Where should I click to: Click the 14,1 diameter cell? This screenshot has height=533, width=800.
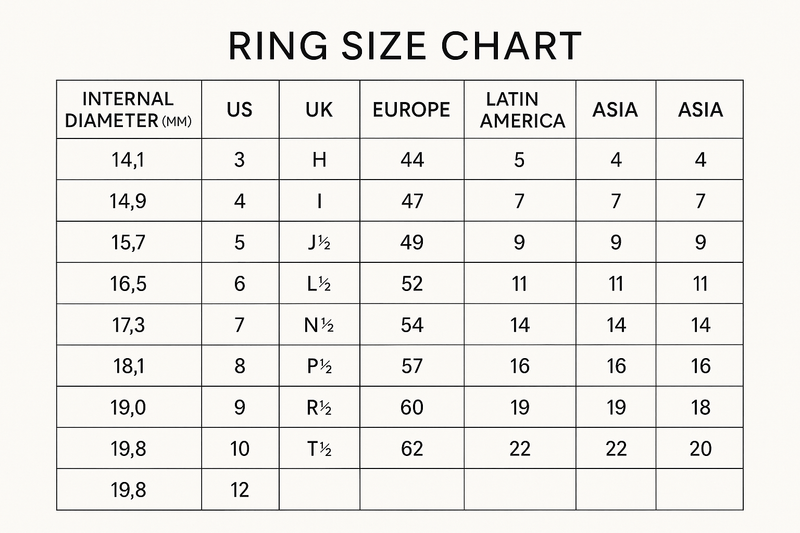pyautogui.click(x=128, y=160)
